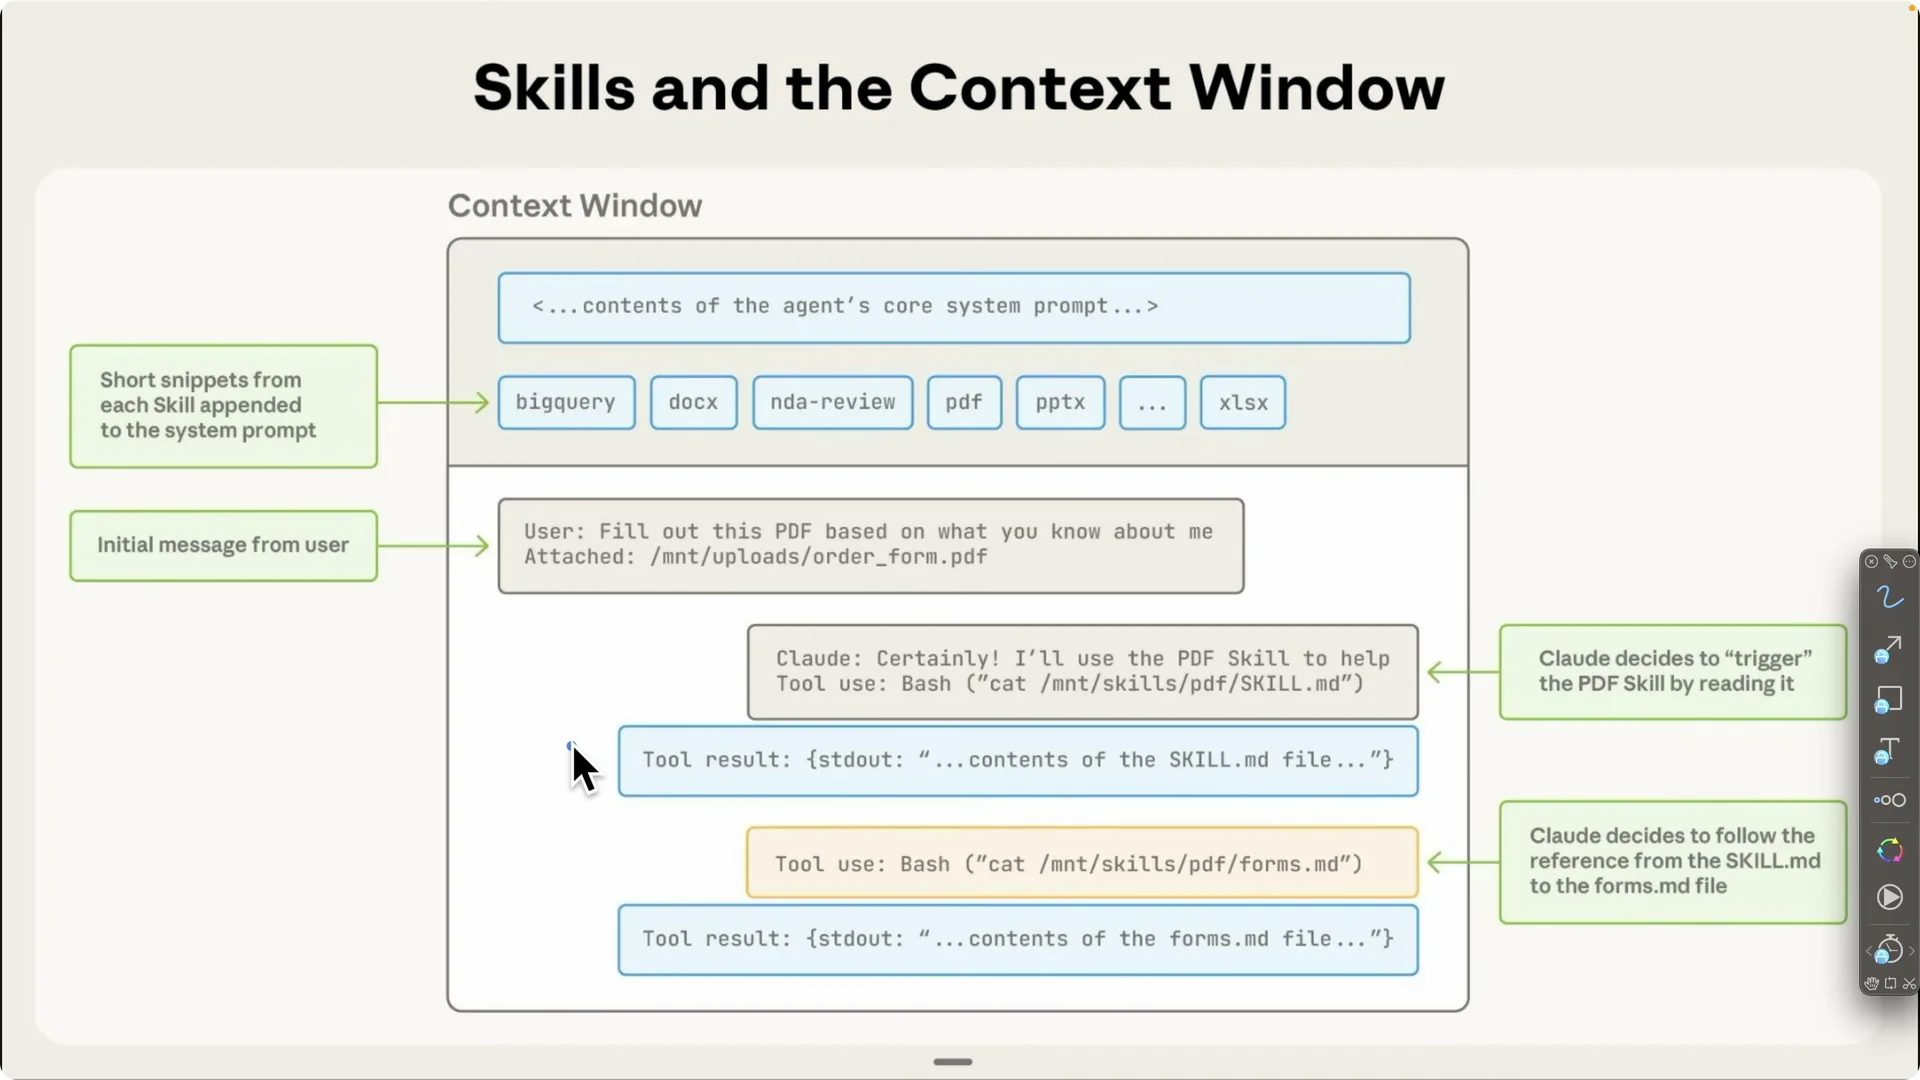Click the left chevron beside timer

pos(1868,951)
